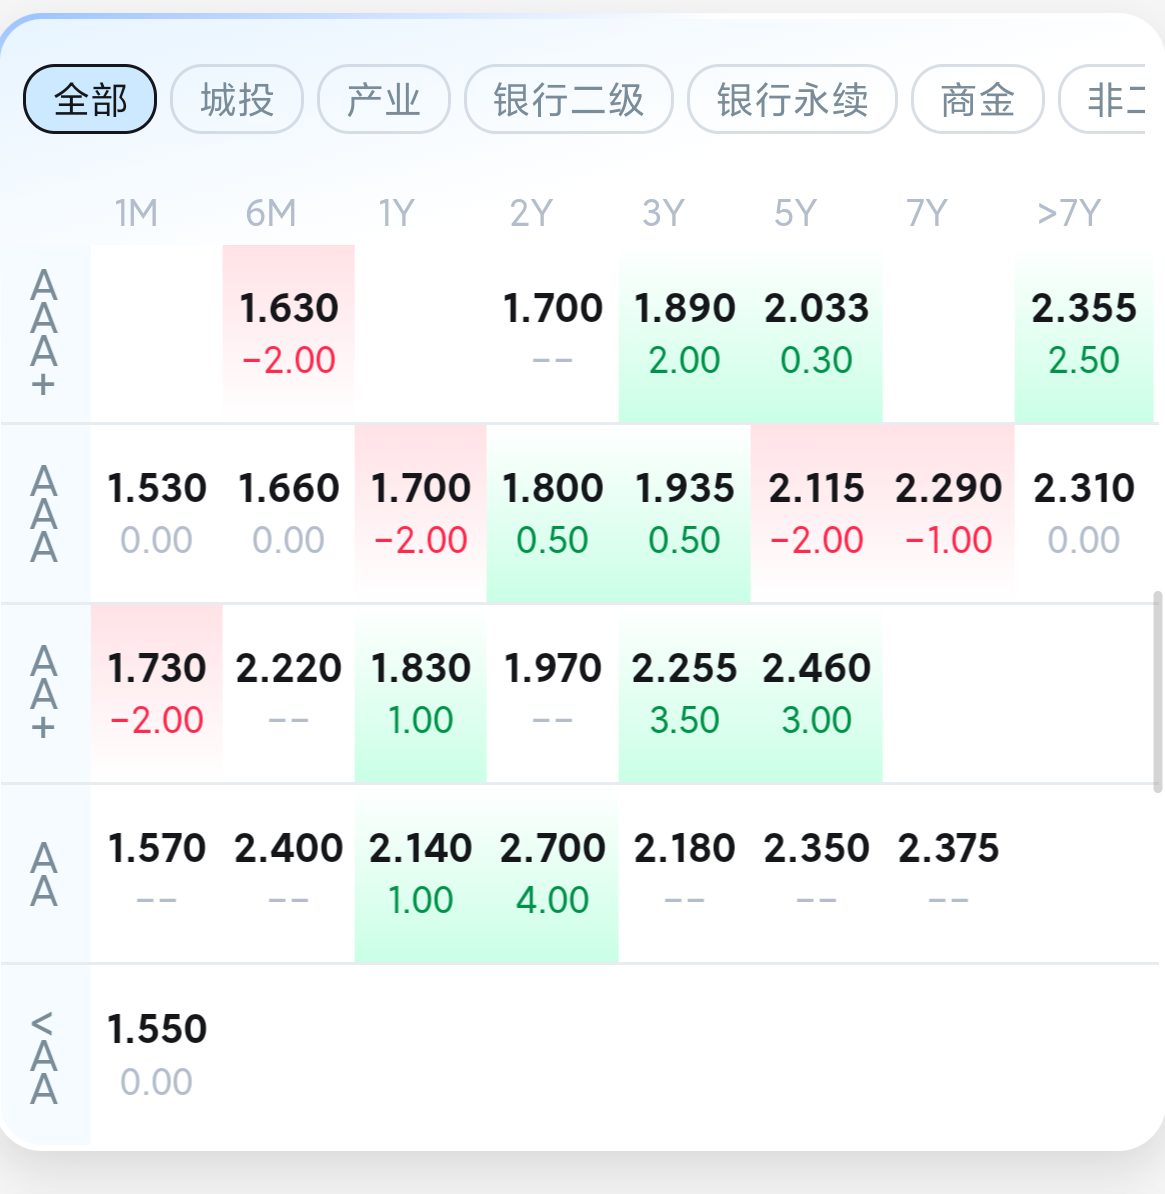Viewport: 1165px width, 1194px height.
Task: Click the AAA+ 6M cell 1.630
Action: point(289,332)
